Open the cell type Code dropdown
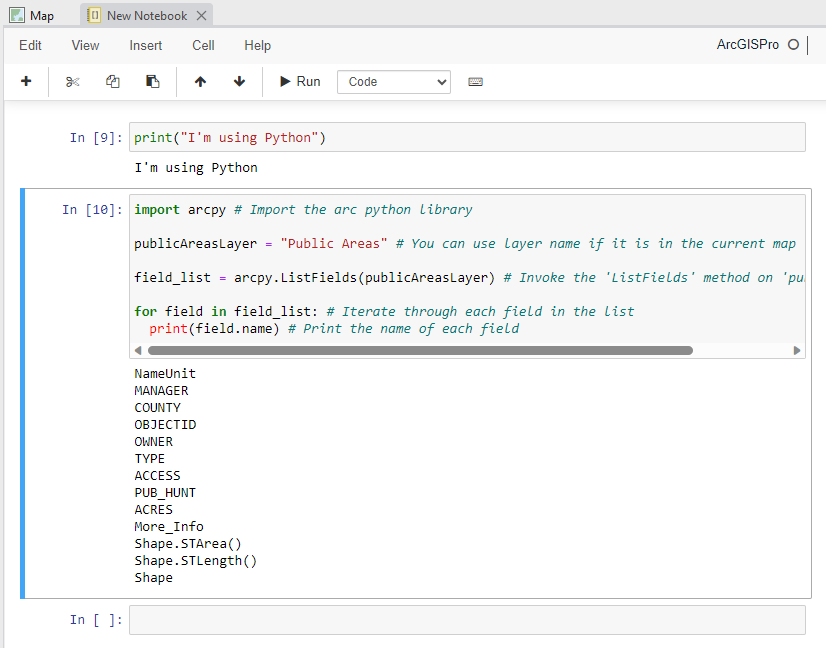 (394, 82)
